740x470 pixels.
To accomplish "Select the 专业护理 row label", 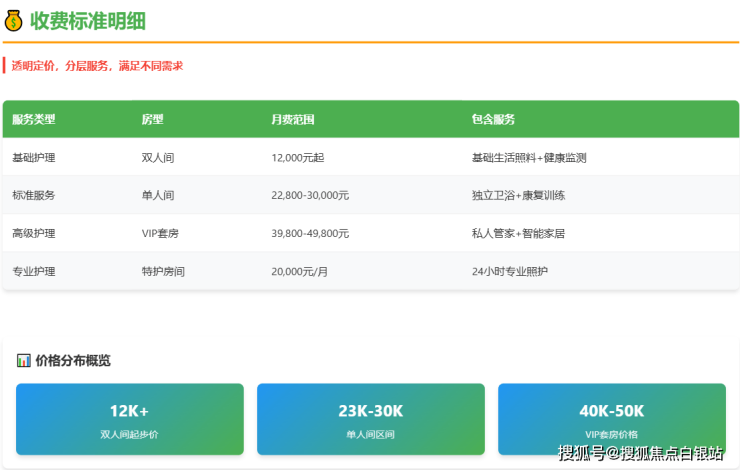I will click(34, 271).
